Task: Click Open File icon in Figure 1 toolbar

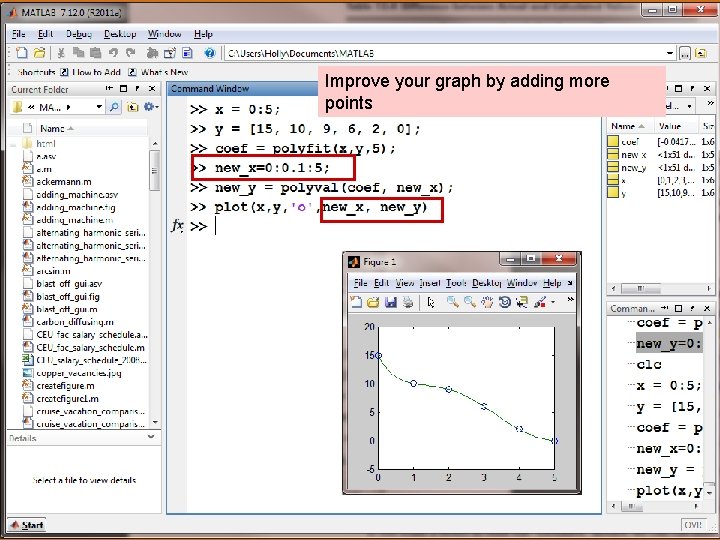Action: [x=373, y=302]
